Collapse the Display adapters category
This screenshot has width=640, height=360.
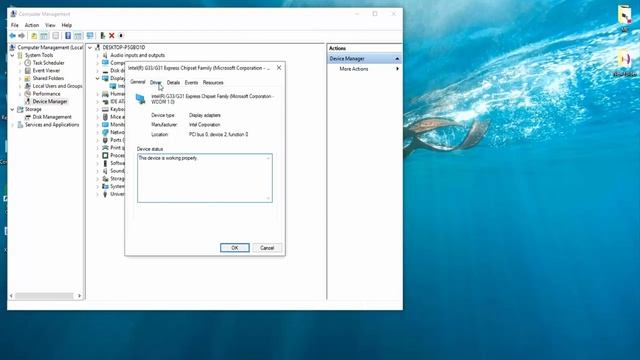pos(98,78)
